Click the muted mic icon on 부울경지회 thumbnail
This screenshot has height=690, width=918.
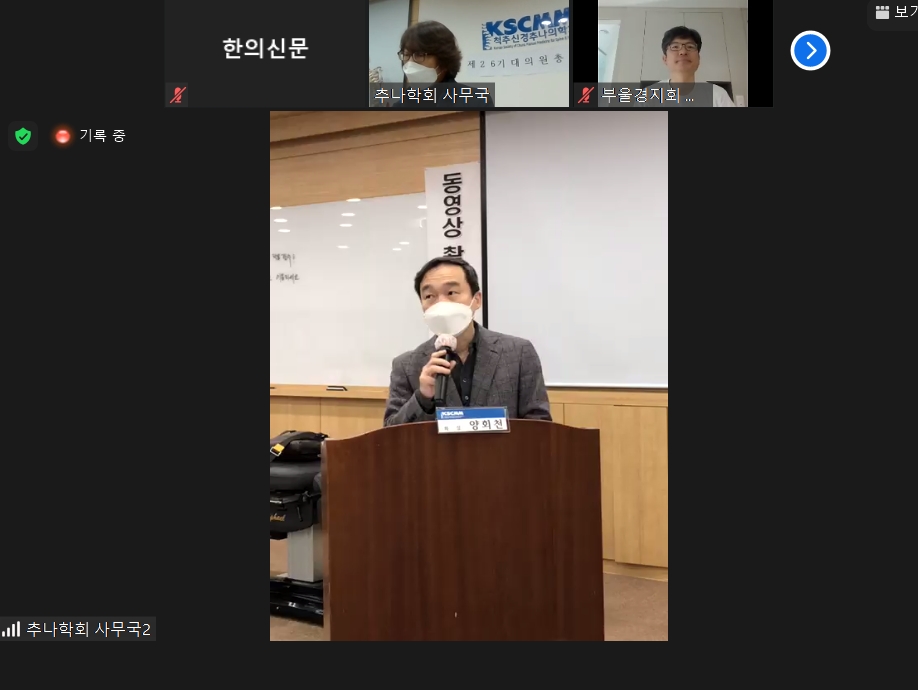coord(585,96)
